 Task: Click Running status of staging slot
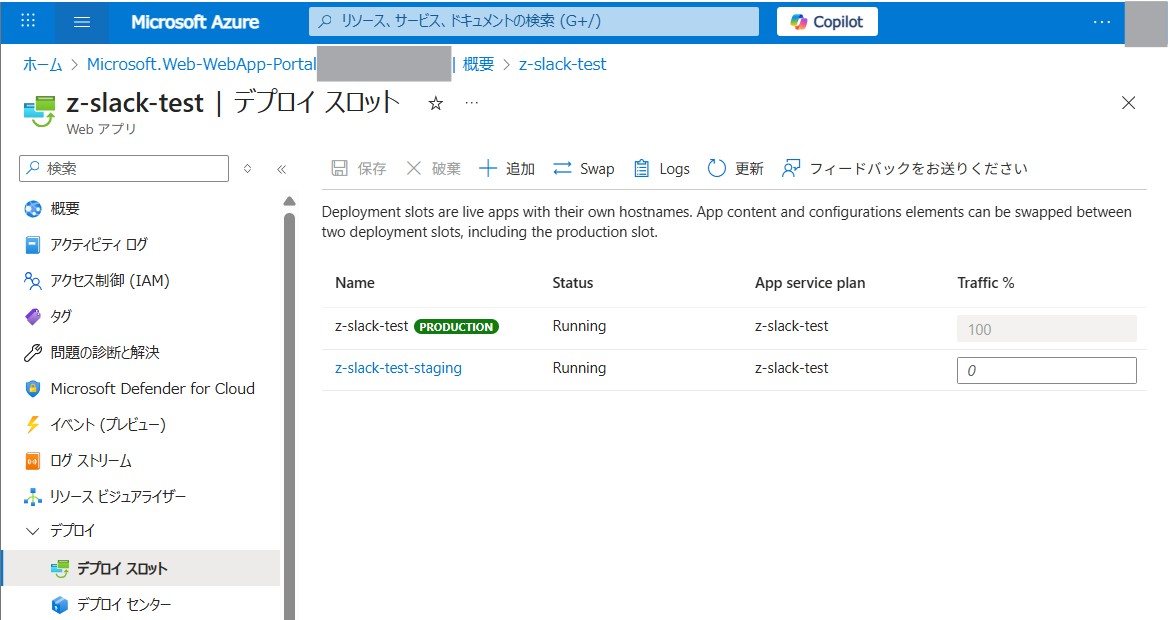[580, 368]
